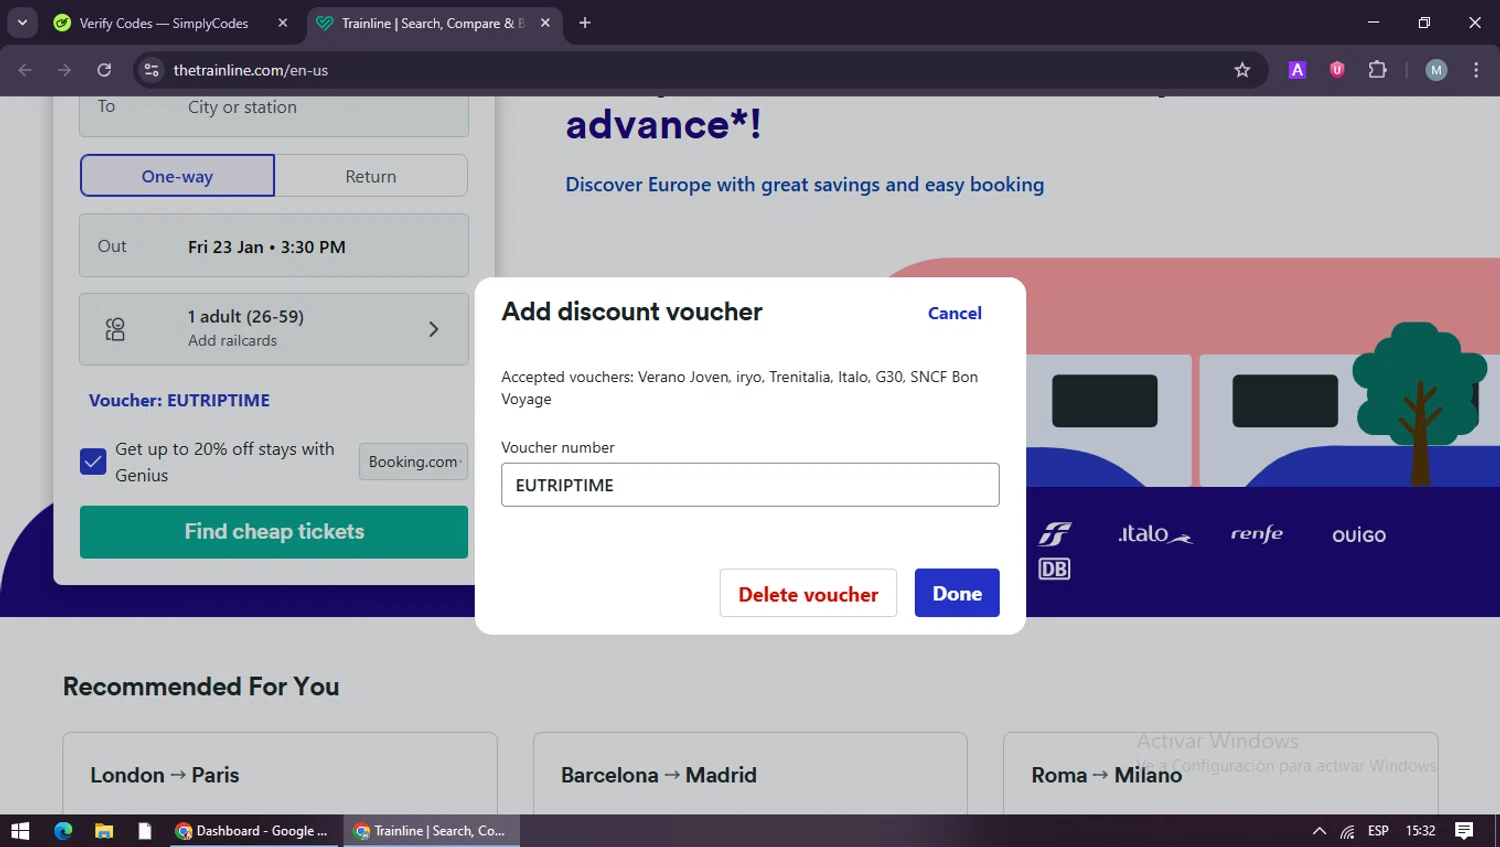Show hidden system tray icons
This screenshot has width=1500, height=847.
1319,831
